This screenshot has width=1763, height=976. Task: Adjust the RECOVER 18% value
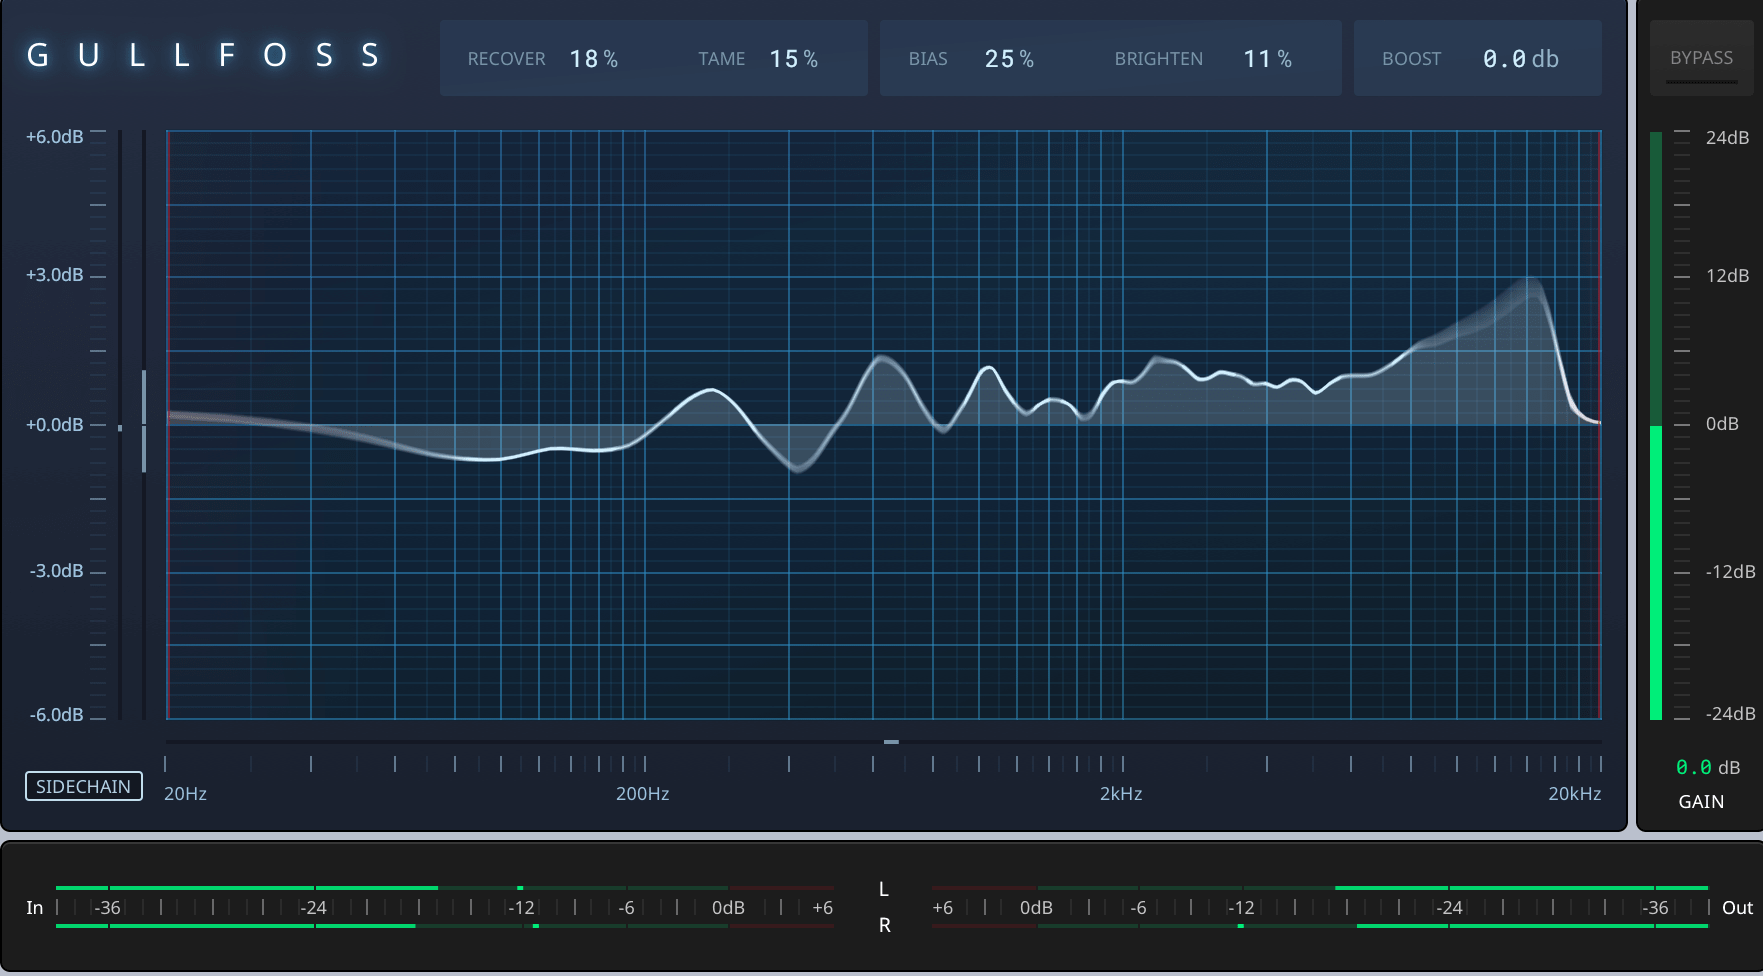click(x=594, y=59)
